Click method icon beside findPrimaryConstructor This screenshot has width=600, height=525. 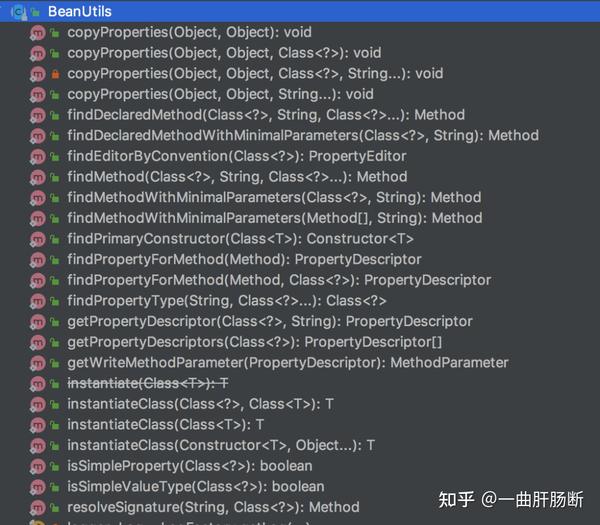click(x=38, y=239)
